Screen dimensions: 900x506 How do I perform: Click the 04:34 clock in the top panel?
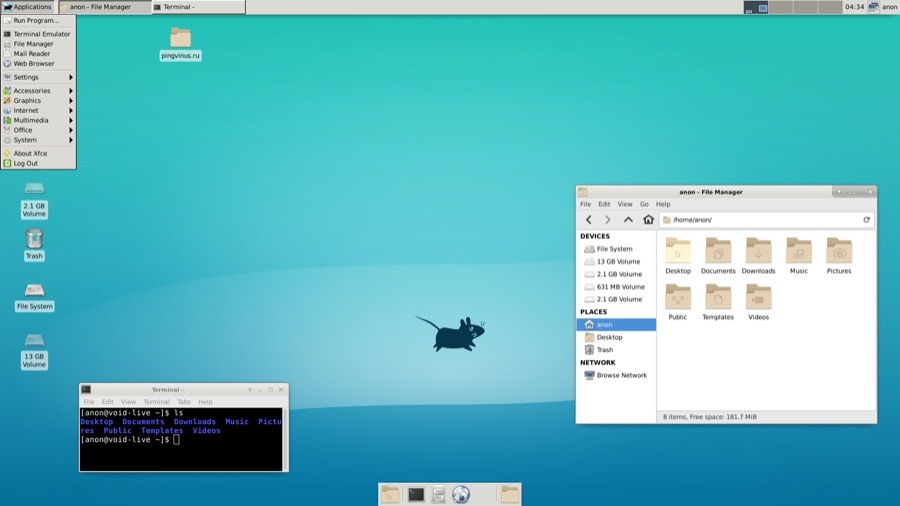854,7
